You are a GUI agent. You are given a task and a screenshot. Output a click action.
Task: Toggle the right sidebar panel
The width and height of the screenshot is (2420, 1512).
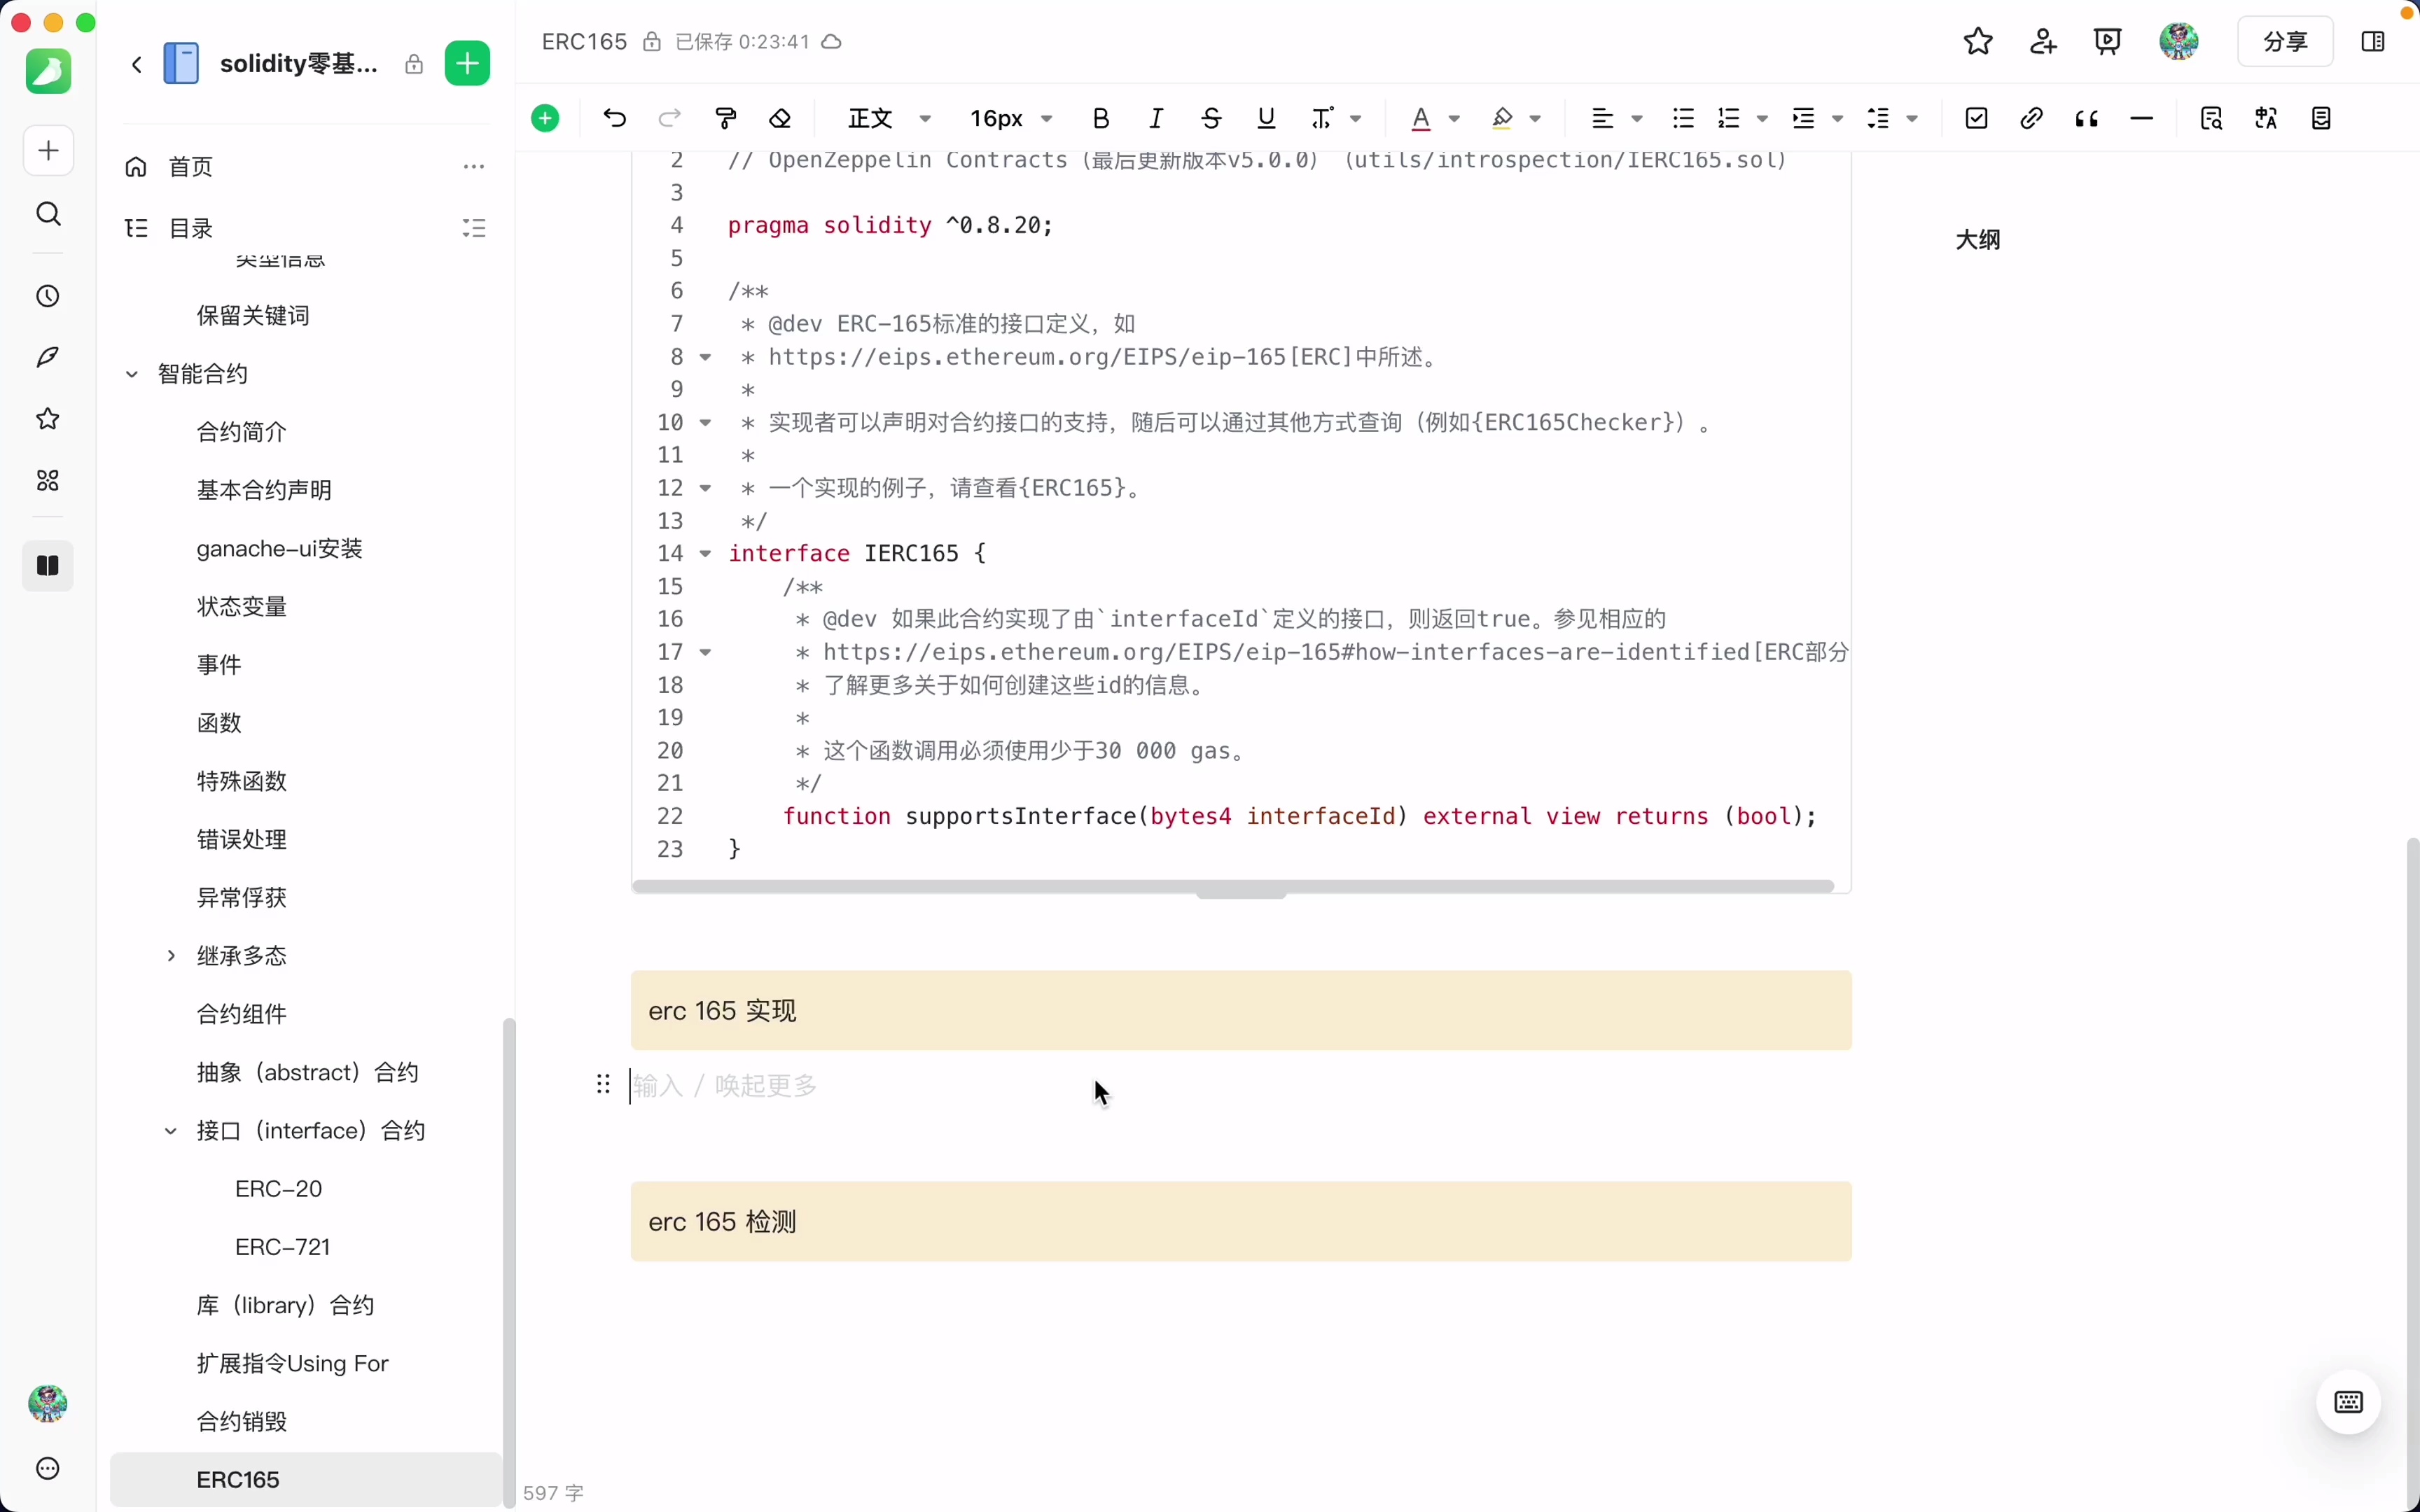[x=2371, y=41]
